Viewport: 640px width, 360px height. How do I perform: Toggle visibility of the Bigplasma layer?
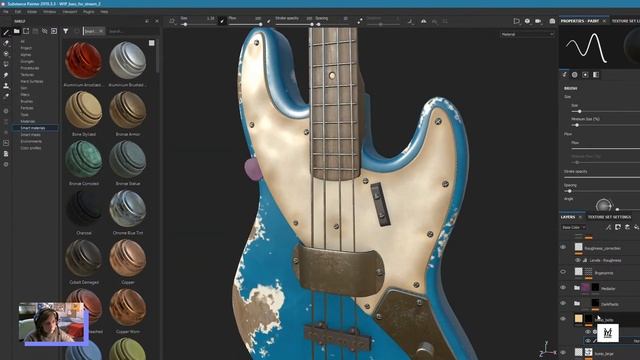[x=563, y=272]
